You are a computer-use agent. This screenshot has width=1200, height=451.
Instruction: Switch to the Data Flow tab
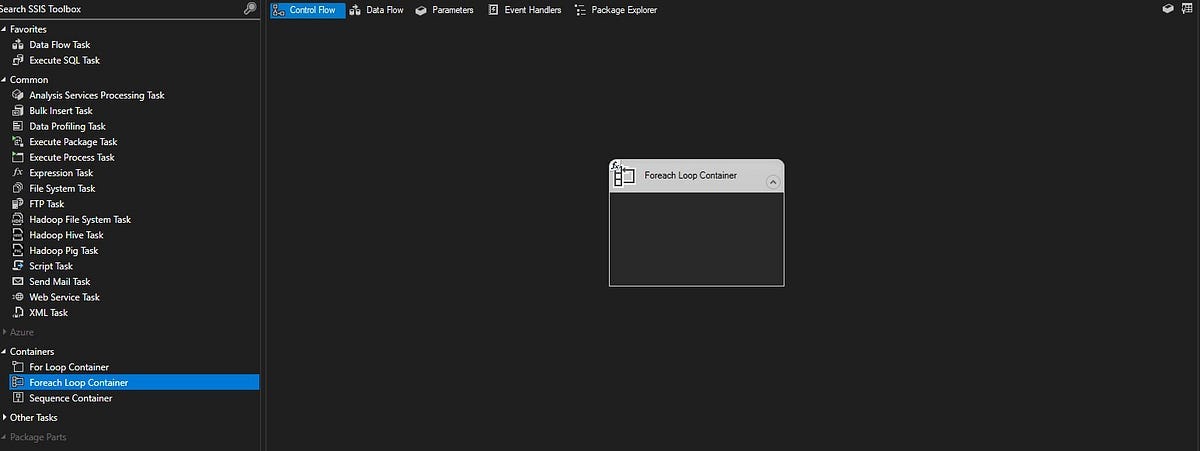pos(377,10)
